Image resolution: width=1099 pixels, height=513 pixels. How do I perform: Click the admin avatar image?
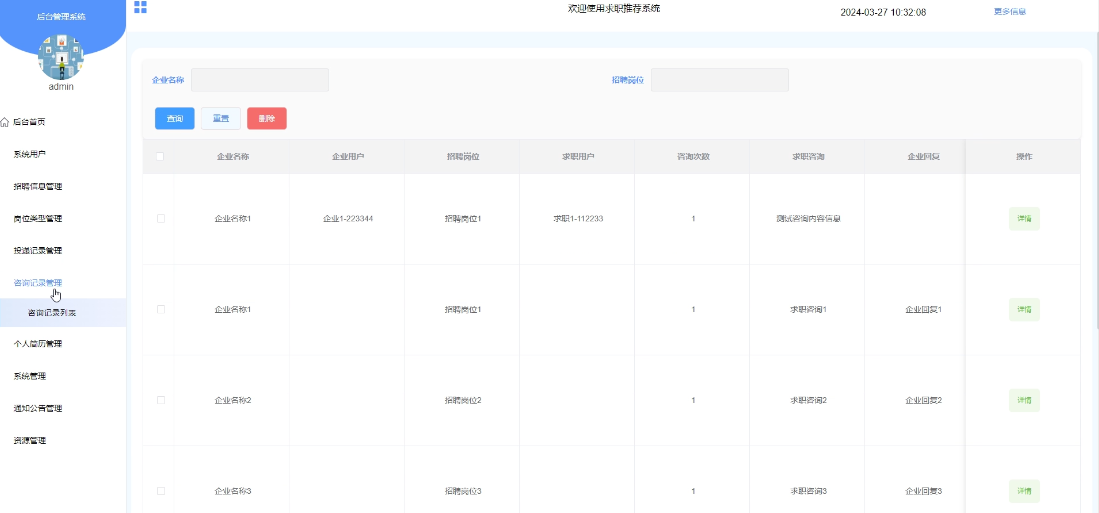click(61, 57)
